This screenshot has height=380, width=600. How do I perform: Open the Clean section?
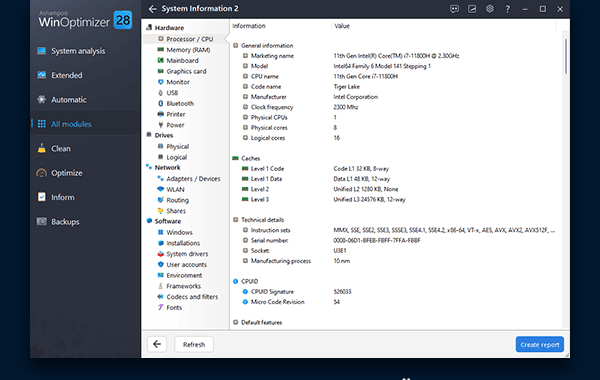[60, 148]
